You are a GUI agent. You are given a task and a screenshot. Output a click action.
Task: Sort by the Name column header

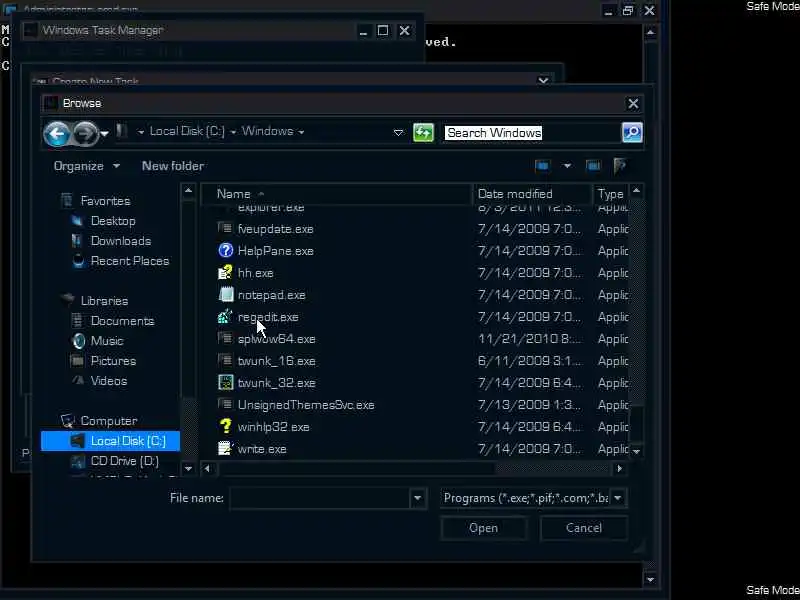click(x=337, y=194)
